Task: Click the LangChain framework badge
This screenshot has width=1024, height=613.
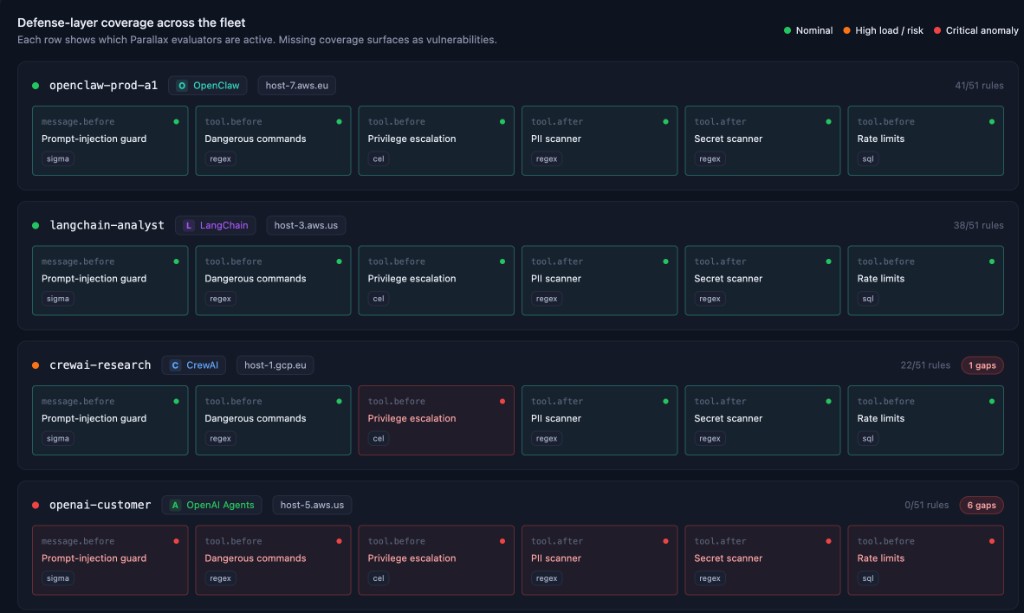Action: [x=216, y=225]
